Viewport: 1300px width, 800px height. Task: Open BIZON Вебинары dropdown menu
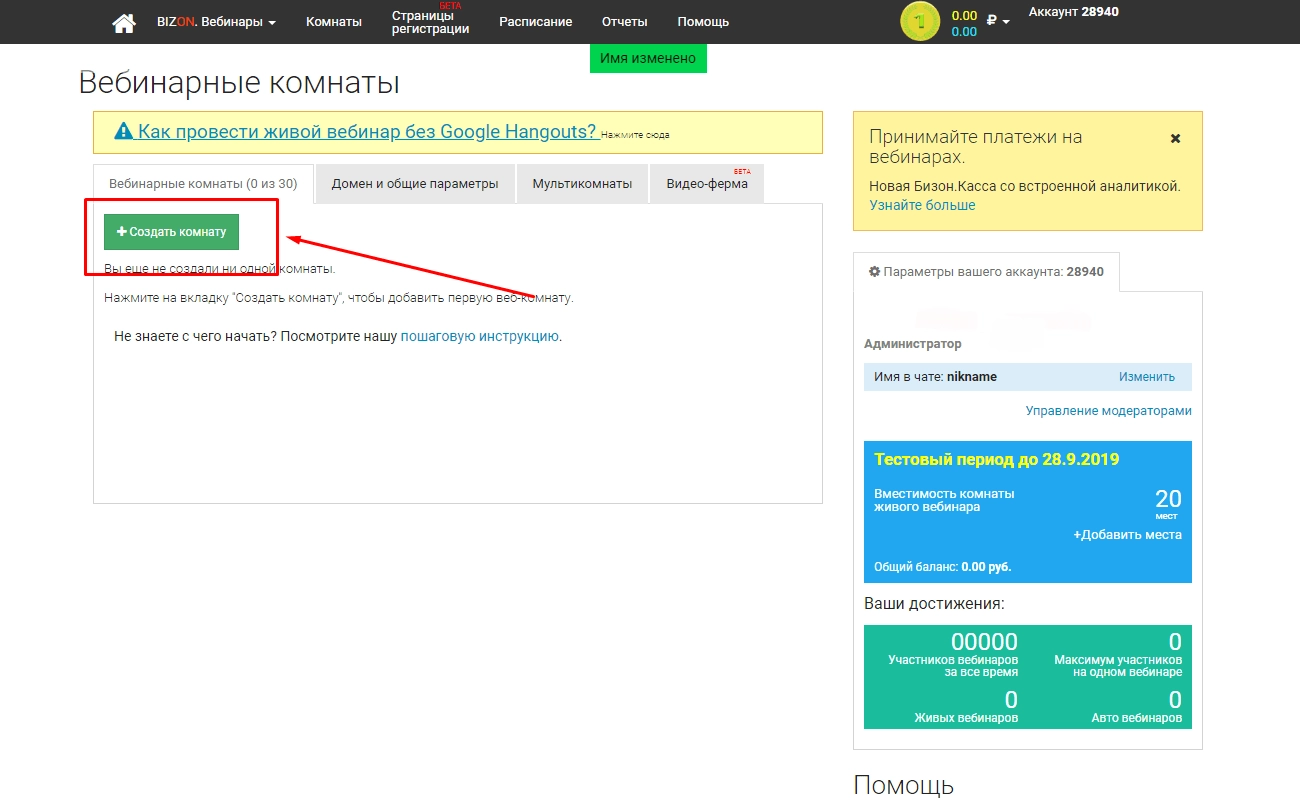(216, 22)
